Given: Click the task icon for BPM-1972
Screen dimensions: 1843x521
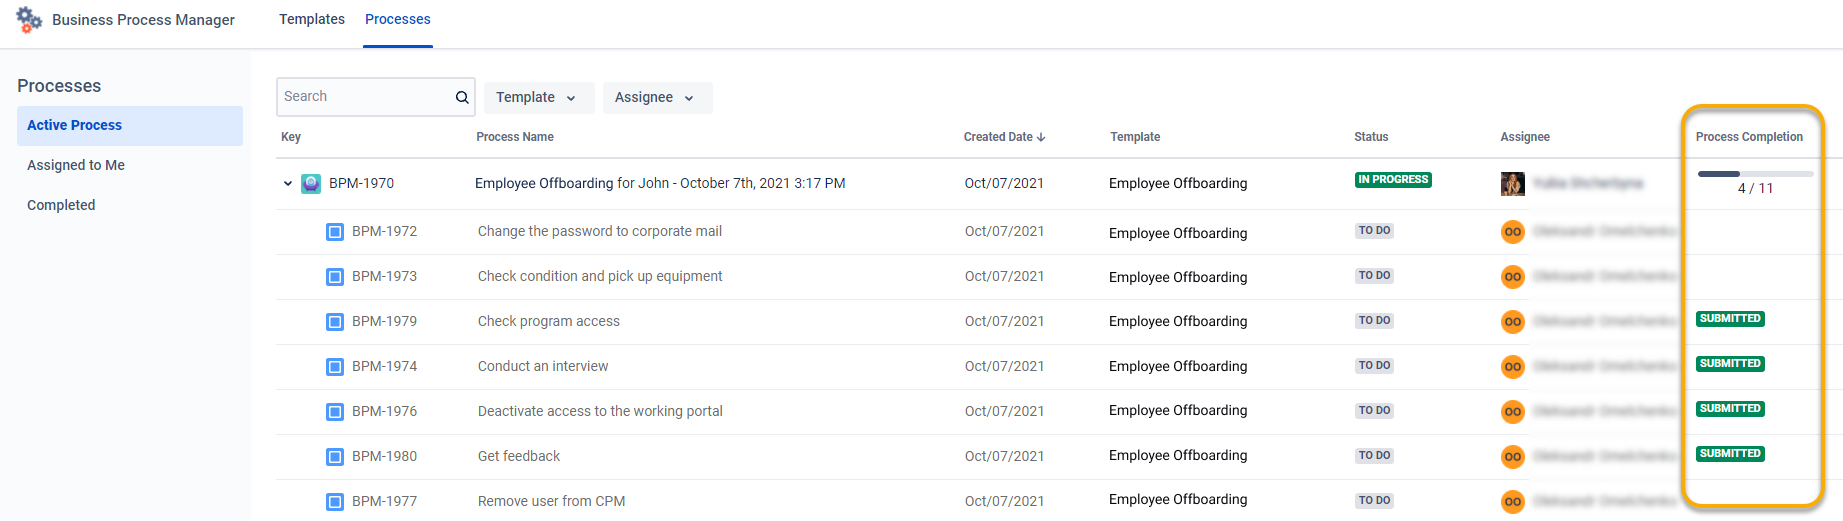Looking at the screenshot, I should (335, 232).
